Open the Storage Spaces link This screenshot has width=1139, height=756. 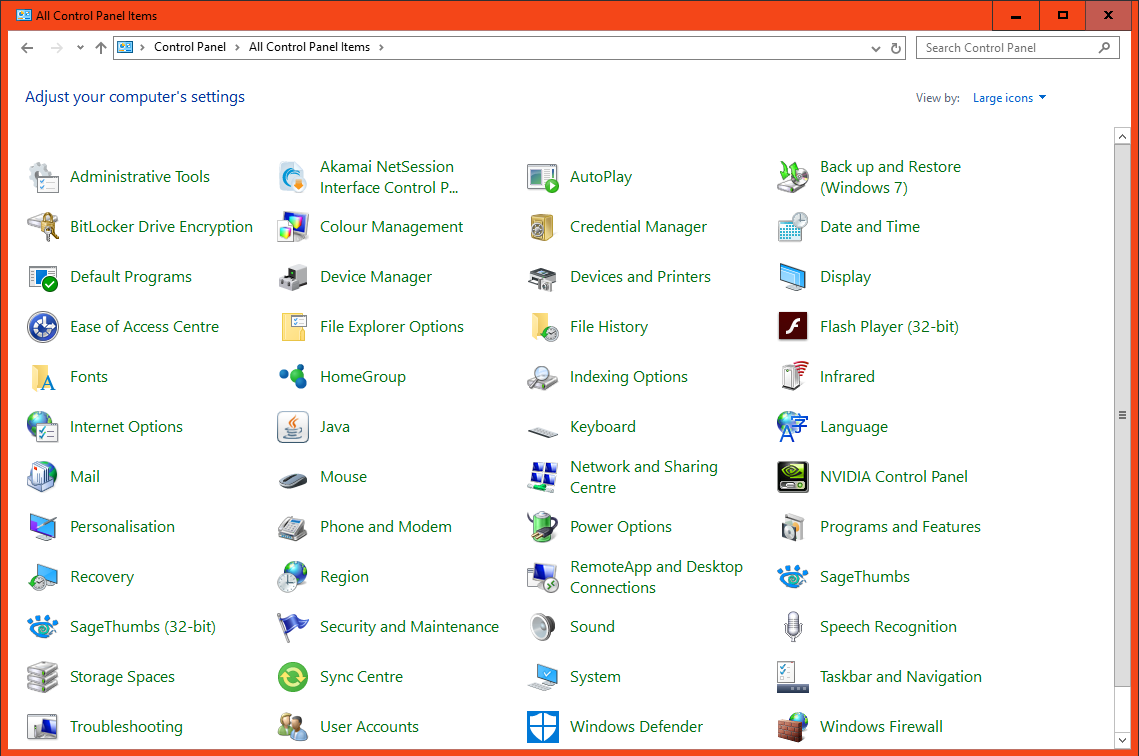coord(122,677)
